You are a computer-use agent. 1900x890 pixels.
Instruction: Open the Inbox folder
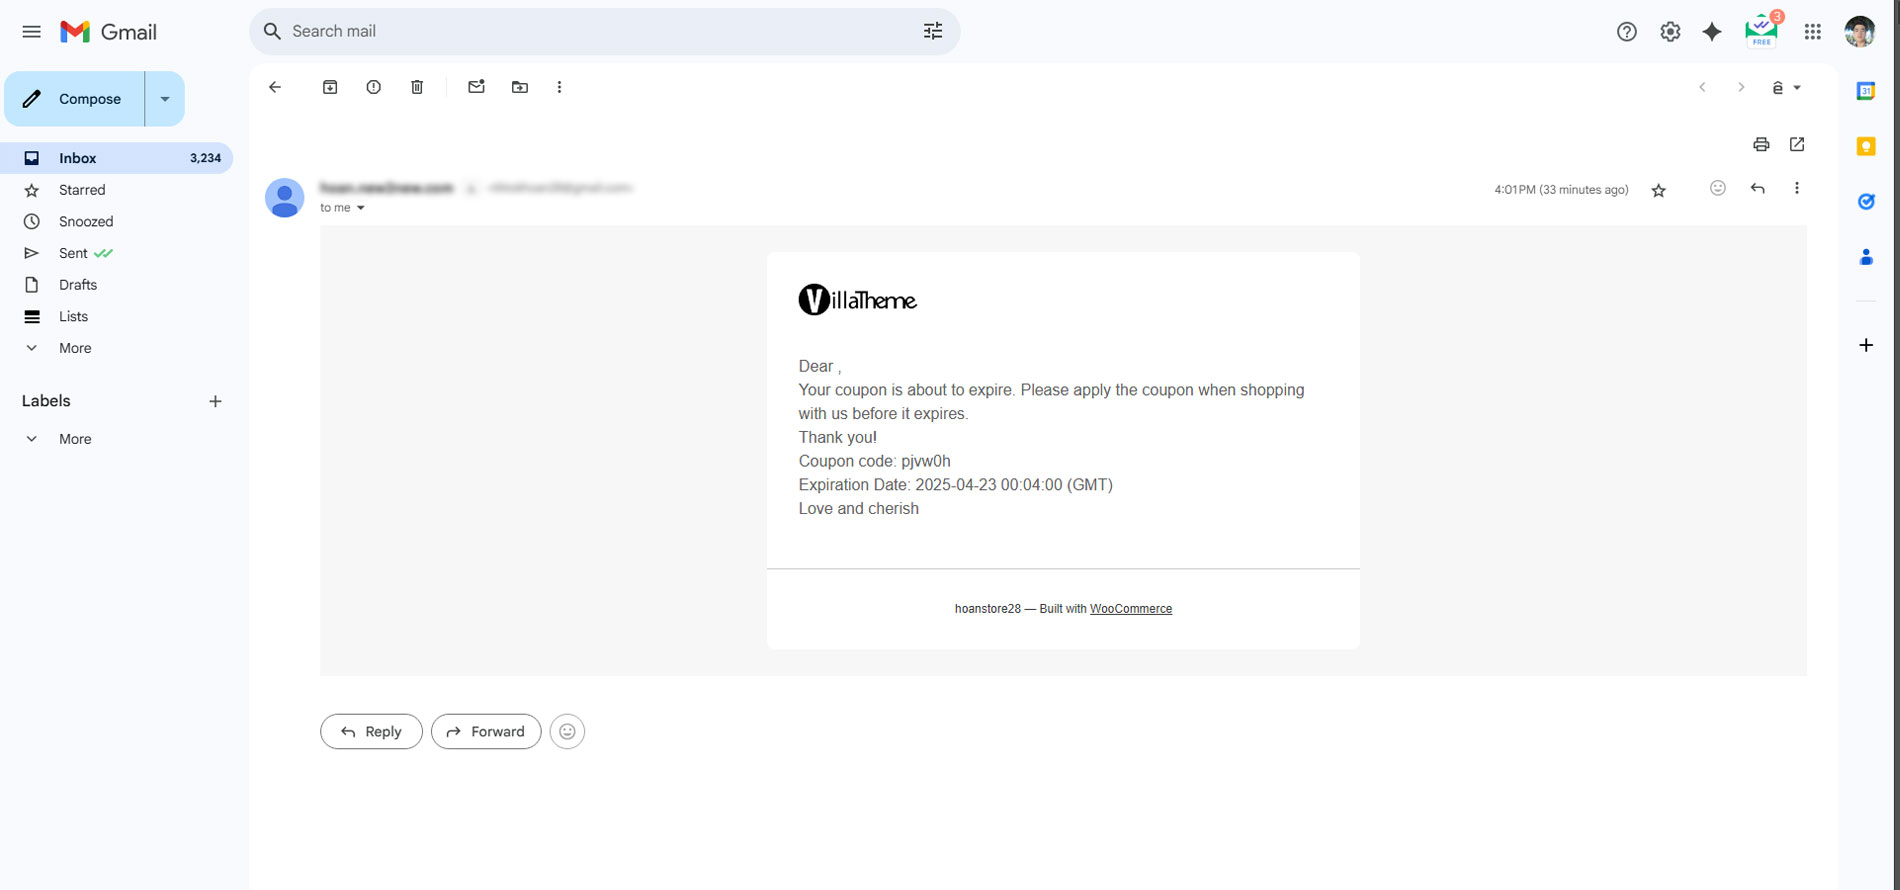pos(118,158)
